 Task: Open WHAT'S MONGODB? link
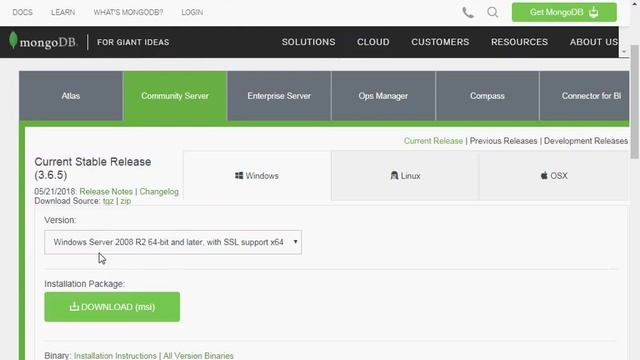(128, 12)
